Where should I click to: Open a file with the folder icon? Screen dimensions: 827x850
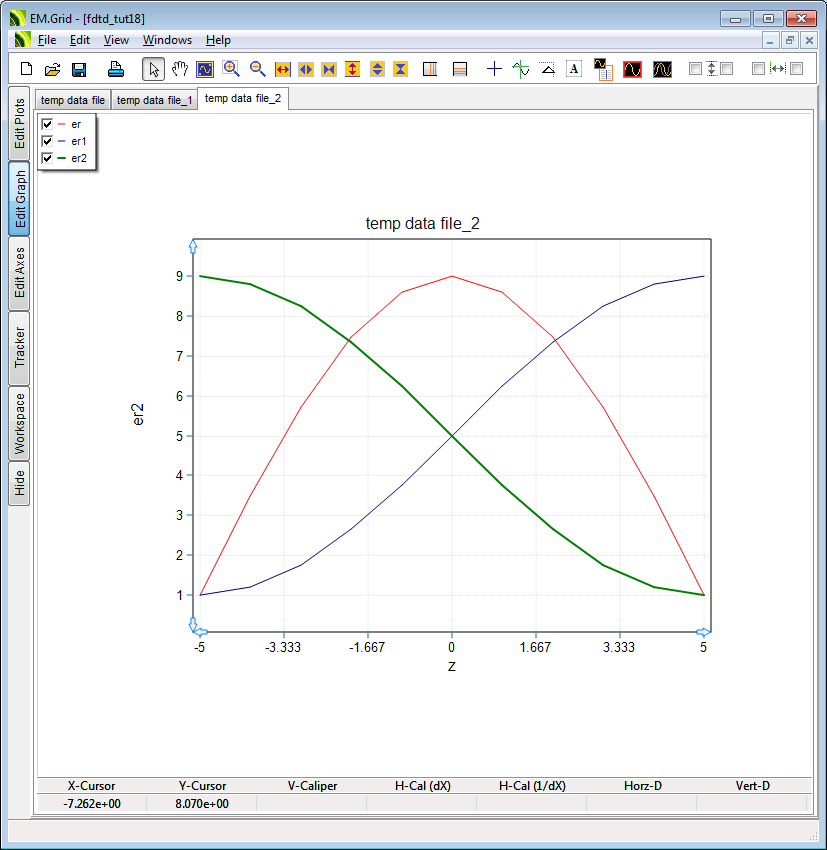[53, 69]
